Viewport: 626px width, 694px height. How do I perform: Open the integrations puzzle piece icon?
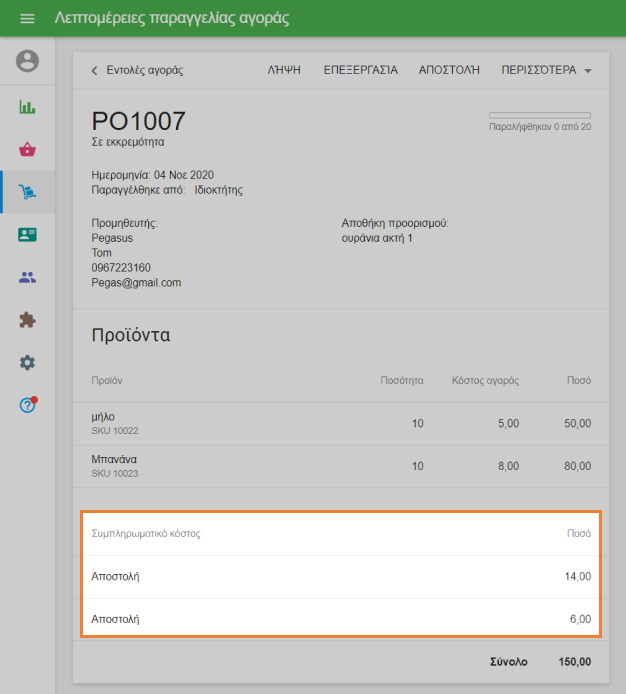pyautogui.click(x=28, y=320)
